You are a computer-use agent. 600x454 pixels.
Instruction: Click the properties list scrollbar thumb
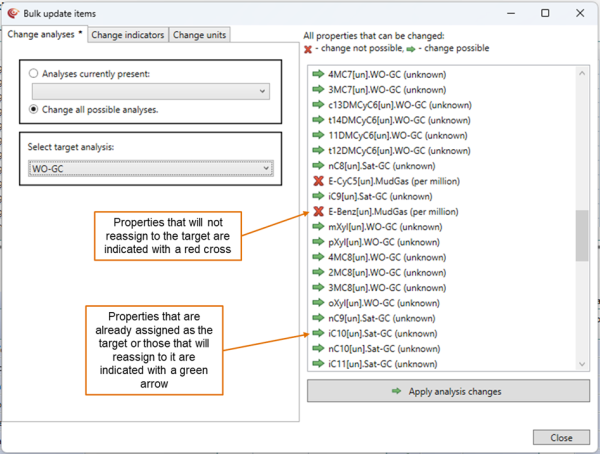581,234
